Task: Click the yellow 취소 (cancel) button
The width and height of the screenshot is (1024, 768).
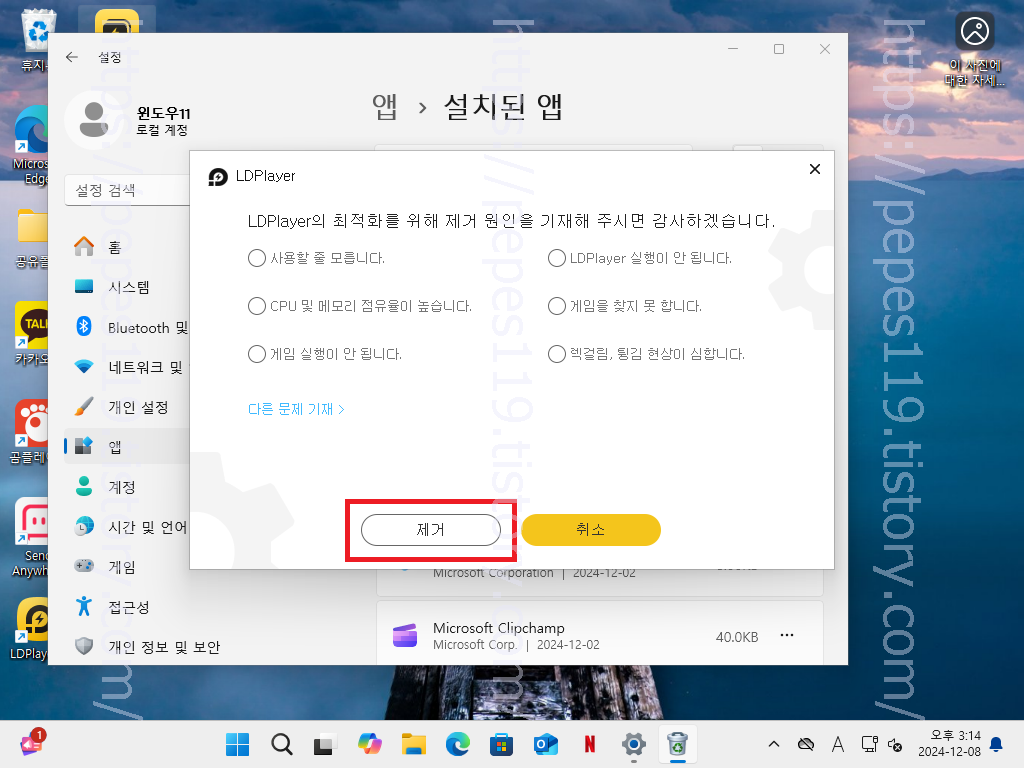Action: click(590, 530)
